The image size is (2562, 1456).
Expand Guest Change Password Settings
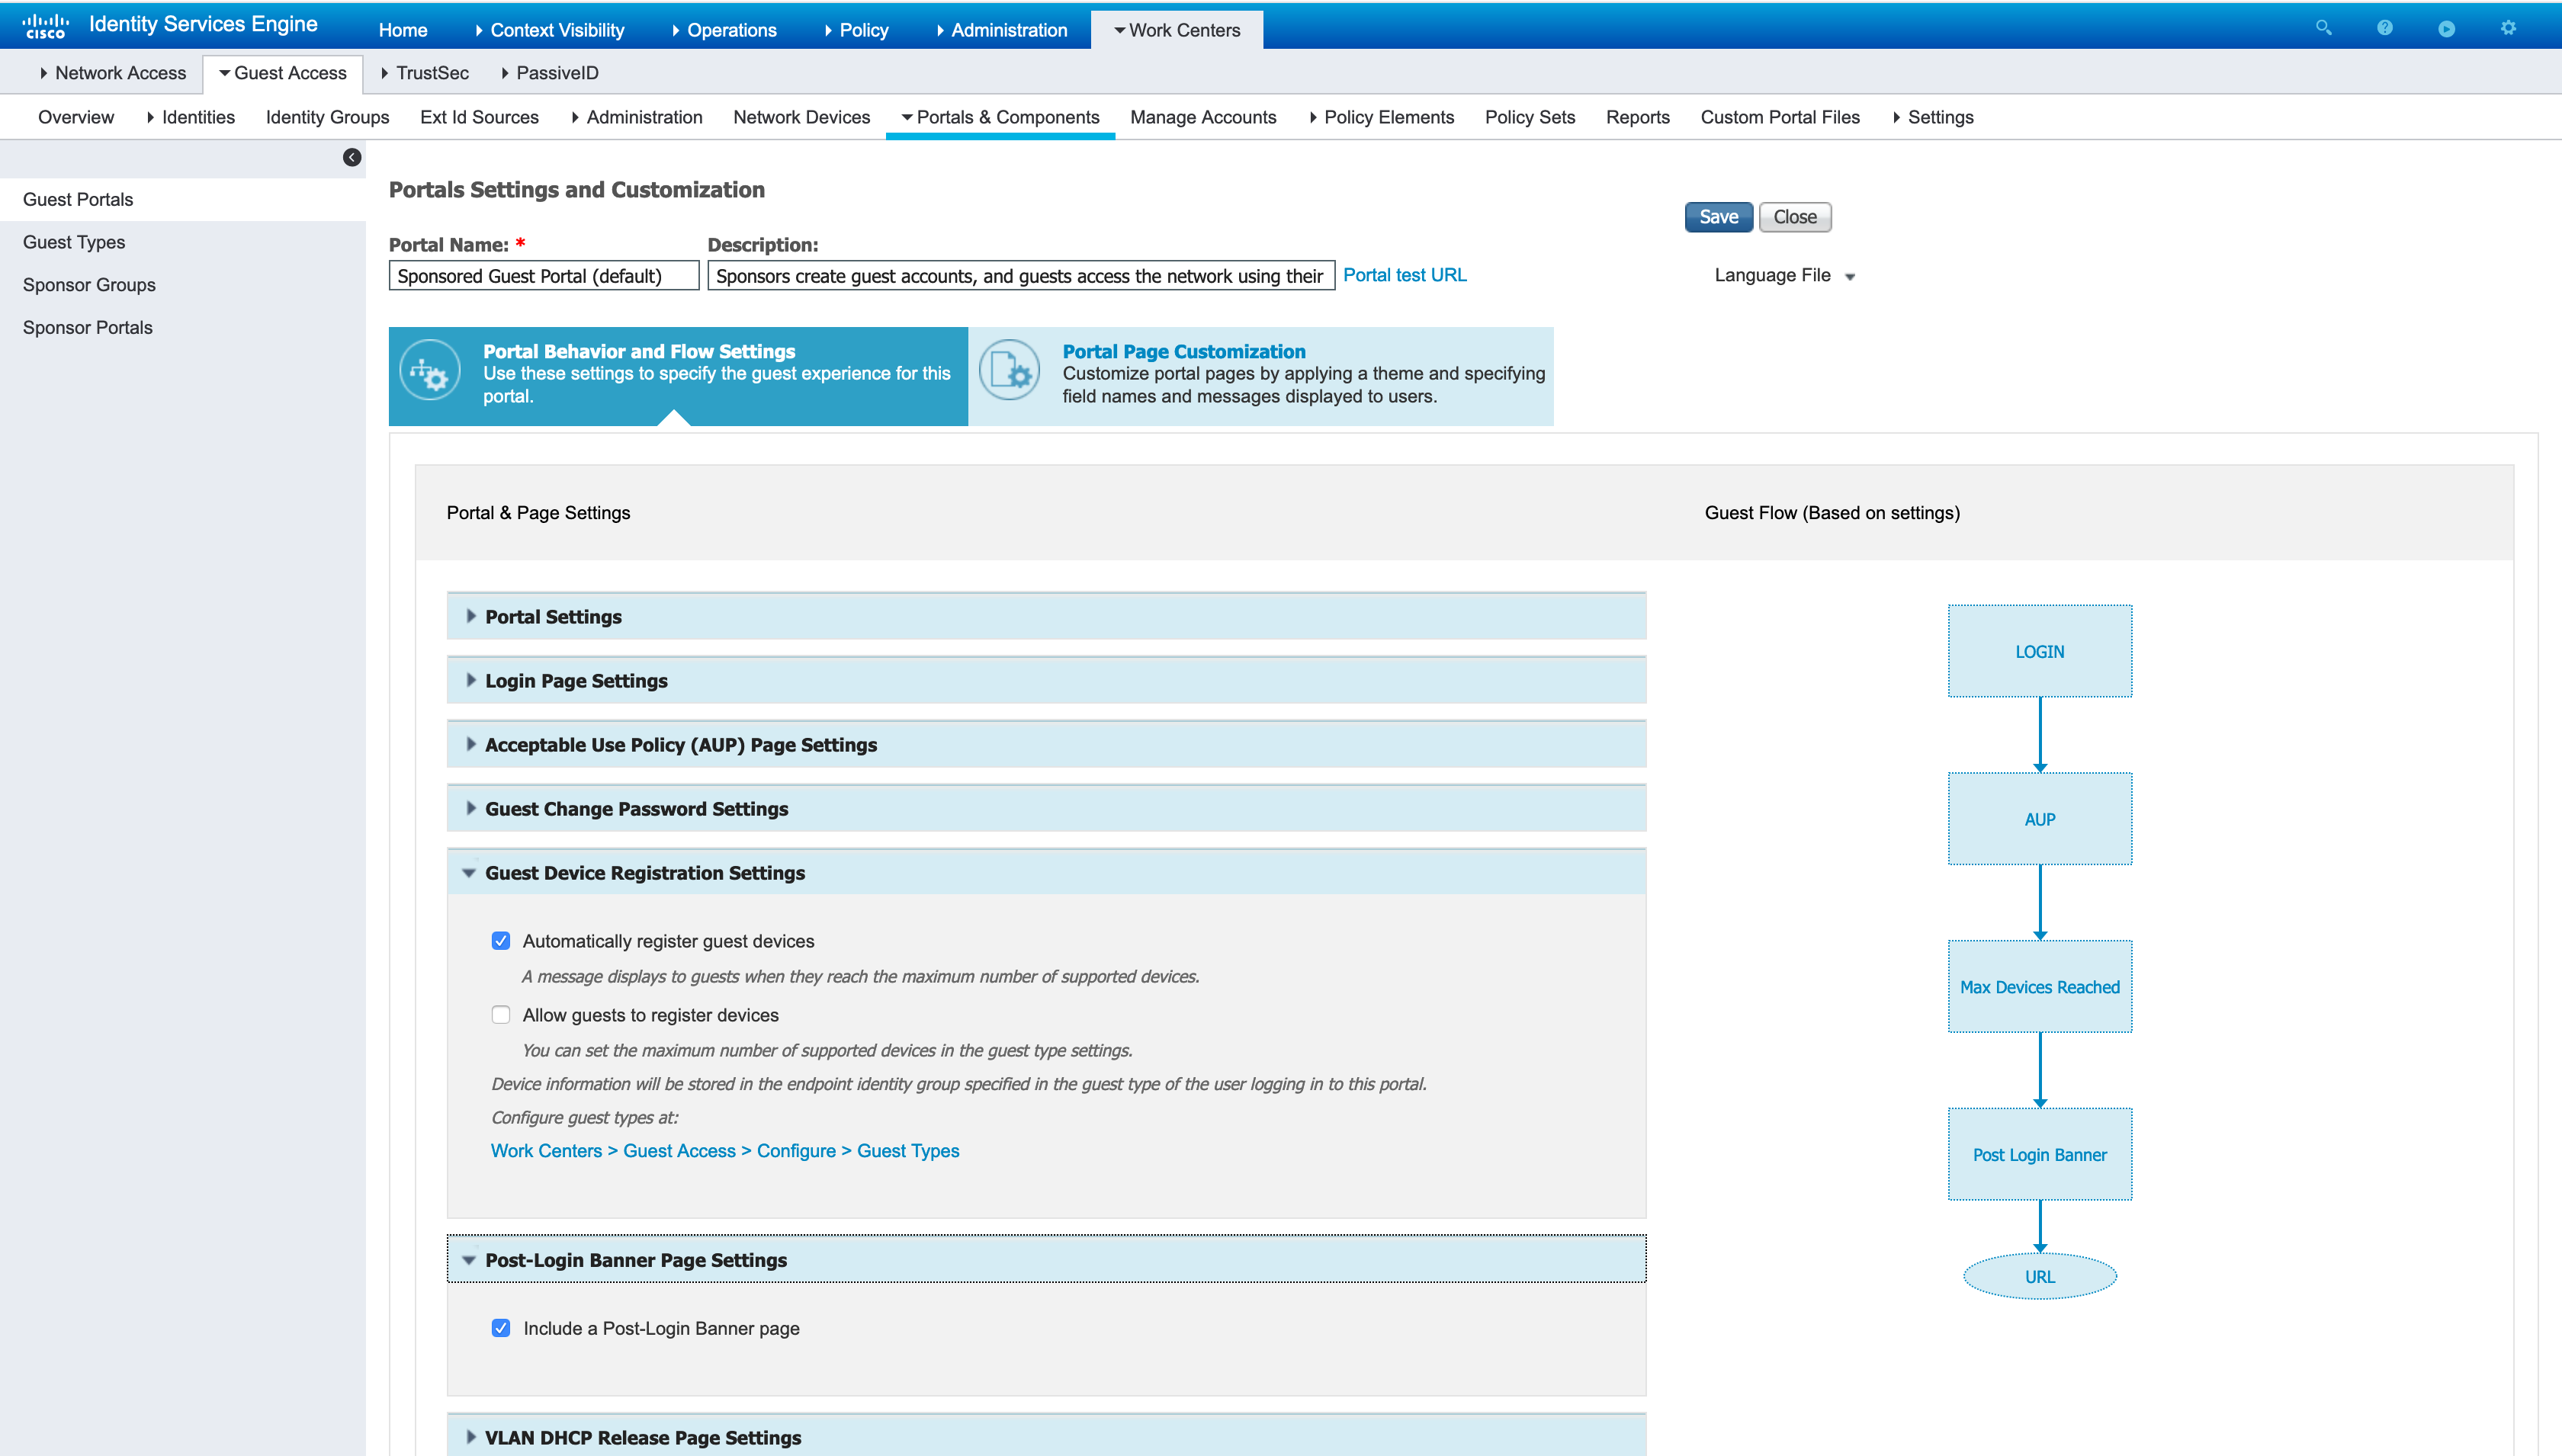(1046, 809)
